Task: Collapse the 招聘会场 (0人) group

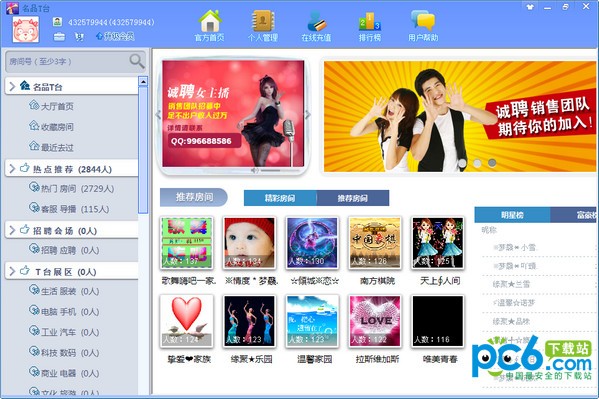Action: [x=12, y=230]
